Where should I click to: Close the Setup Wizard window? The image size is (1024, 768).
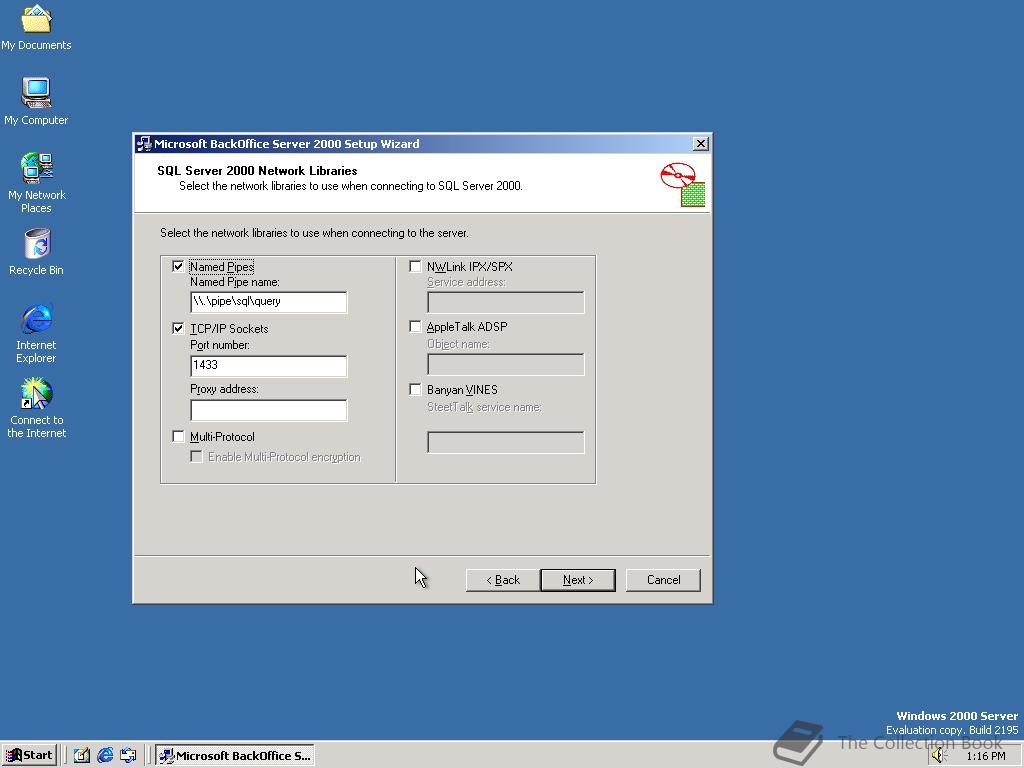[701, 144]
